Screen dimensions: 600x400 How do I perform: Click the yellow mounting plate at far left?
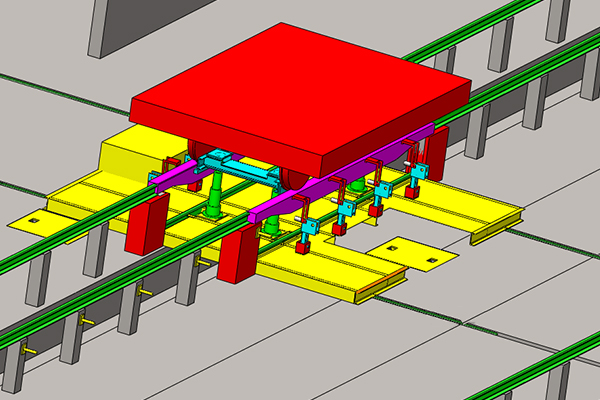point(35,220)
